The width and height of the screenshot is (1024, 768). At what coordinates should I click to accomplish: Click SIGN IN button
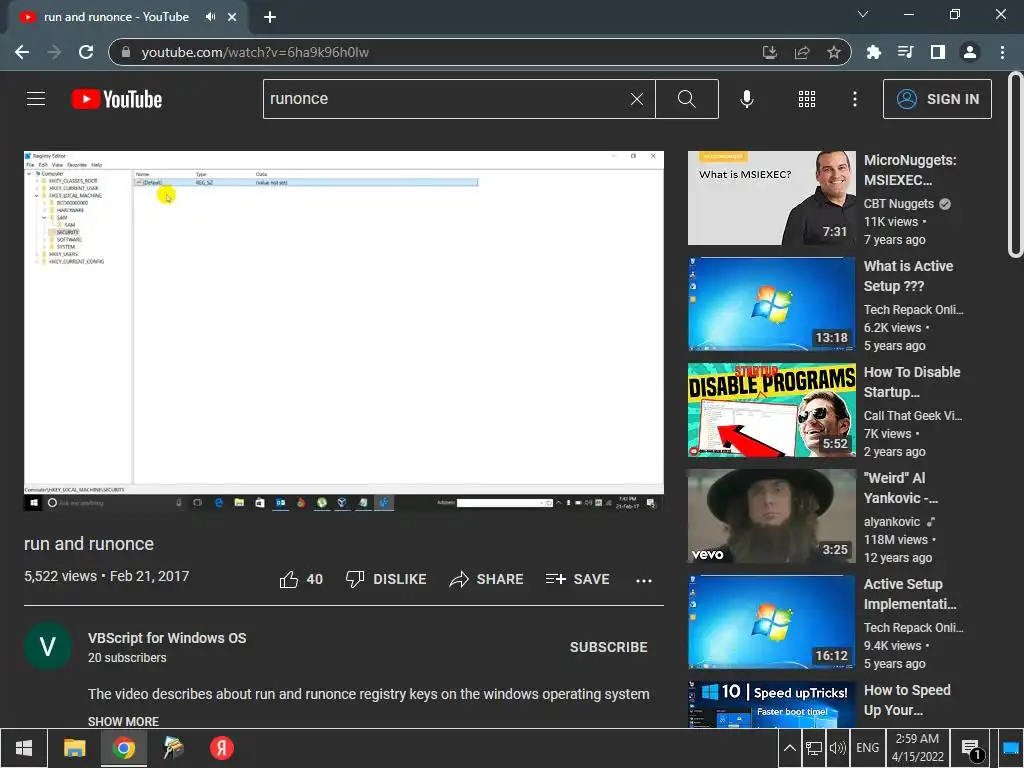coord(937,99)
